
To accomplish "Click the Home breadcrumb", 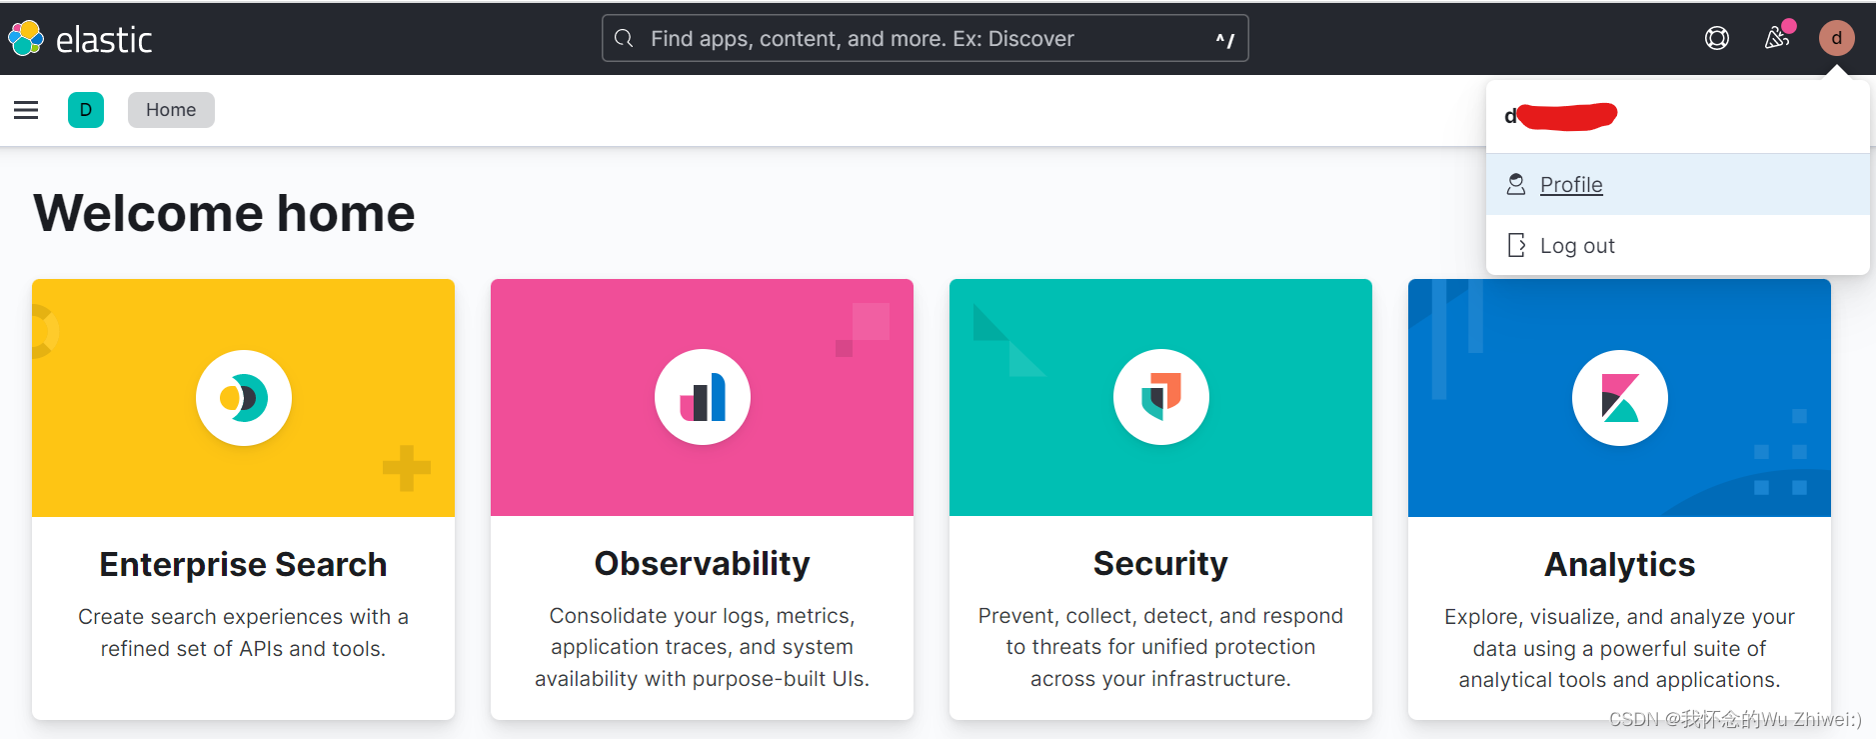I will click(171, 110).
